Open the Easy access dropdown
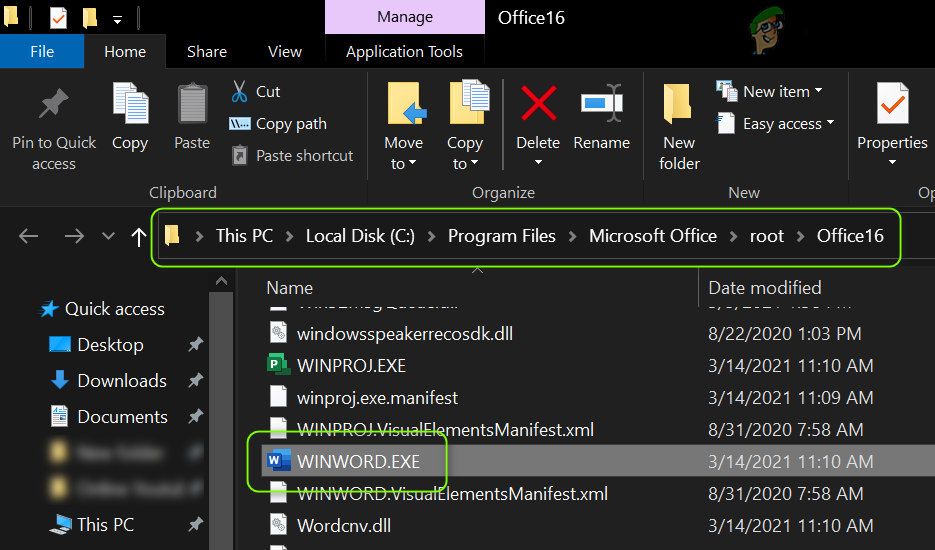This screenshot has height=550, width=935. click(x=769, y=123)
